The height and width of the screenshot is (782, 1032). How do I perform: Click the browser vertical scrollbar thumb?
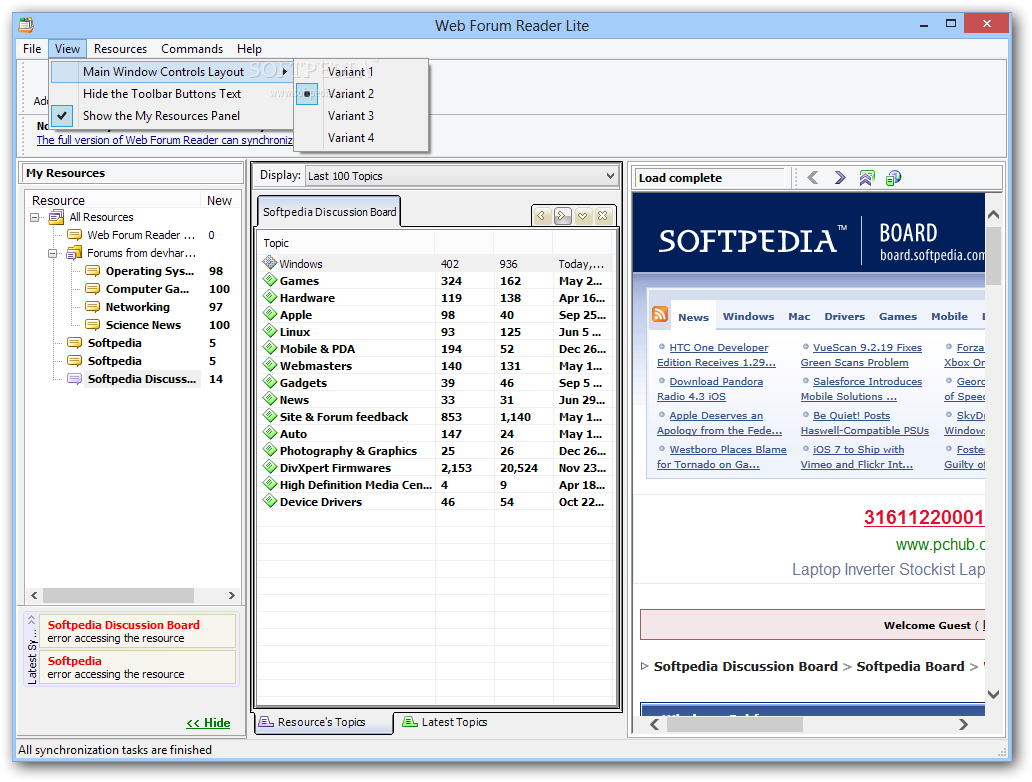[993, 255]
